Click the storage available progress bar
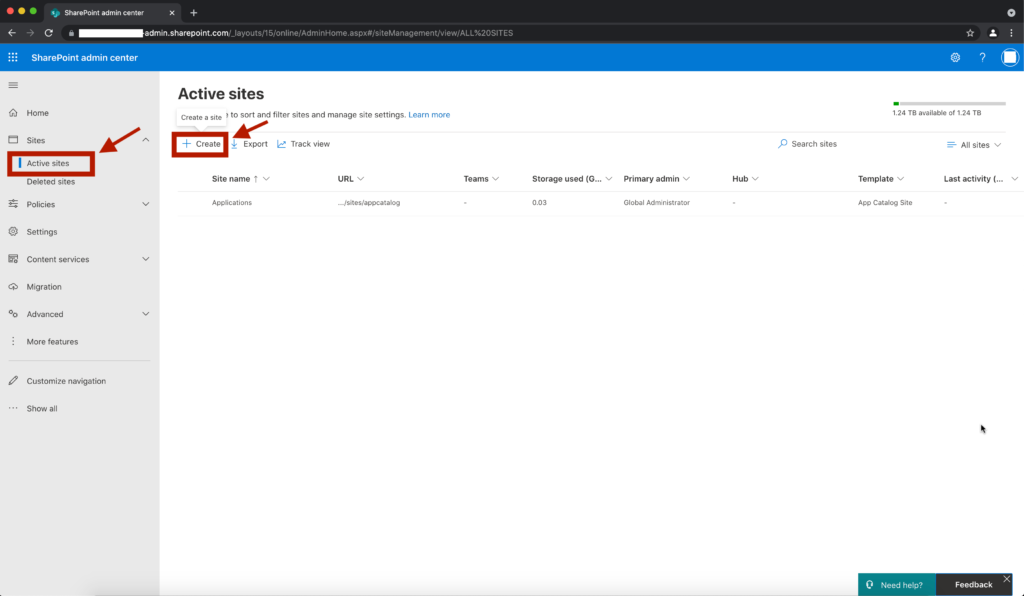The width and height of the screenshot is (1024, 596). [949, 103]
